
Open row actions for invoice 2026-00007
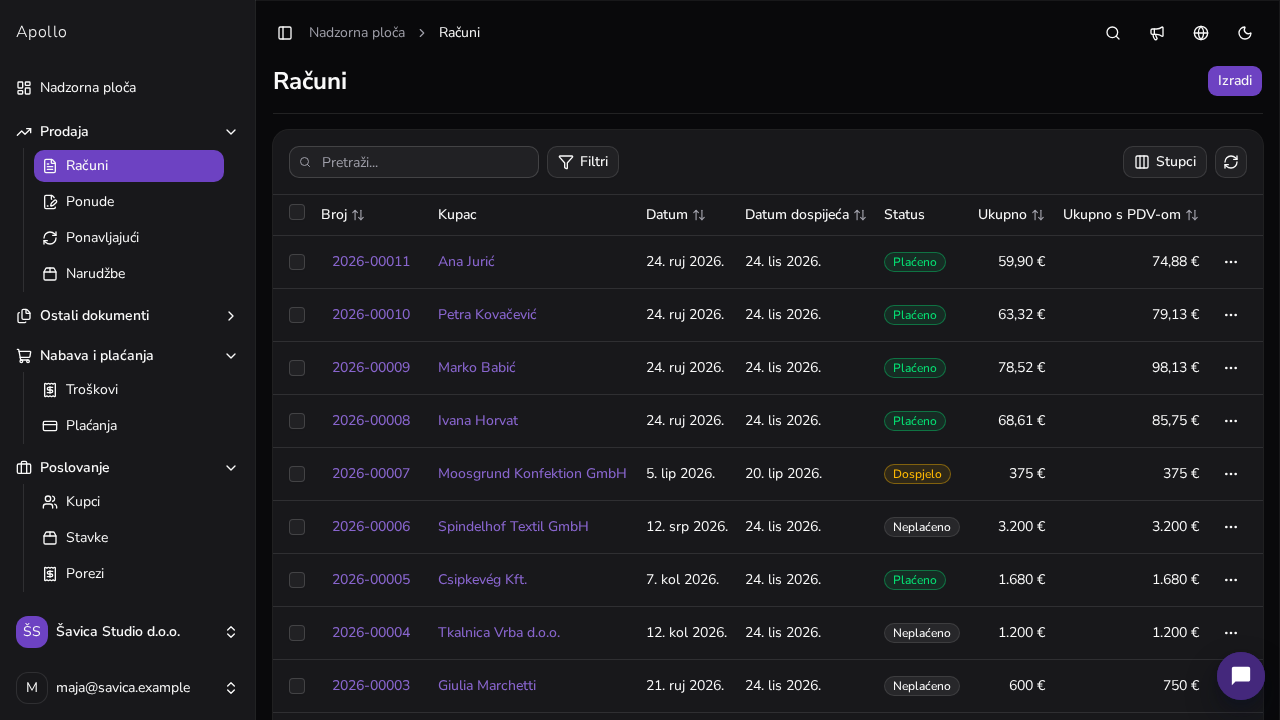[1231, 474]
